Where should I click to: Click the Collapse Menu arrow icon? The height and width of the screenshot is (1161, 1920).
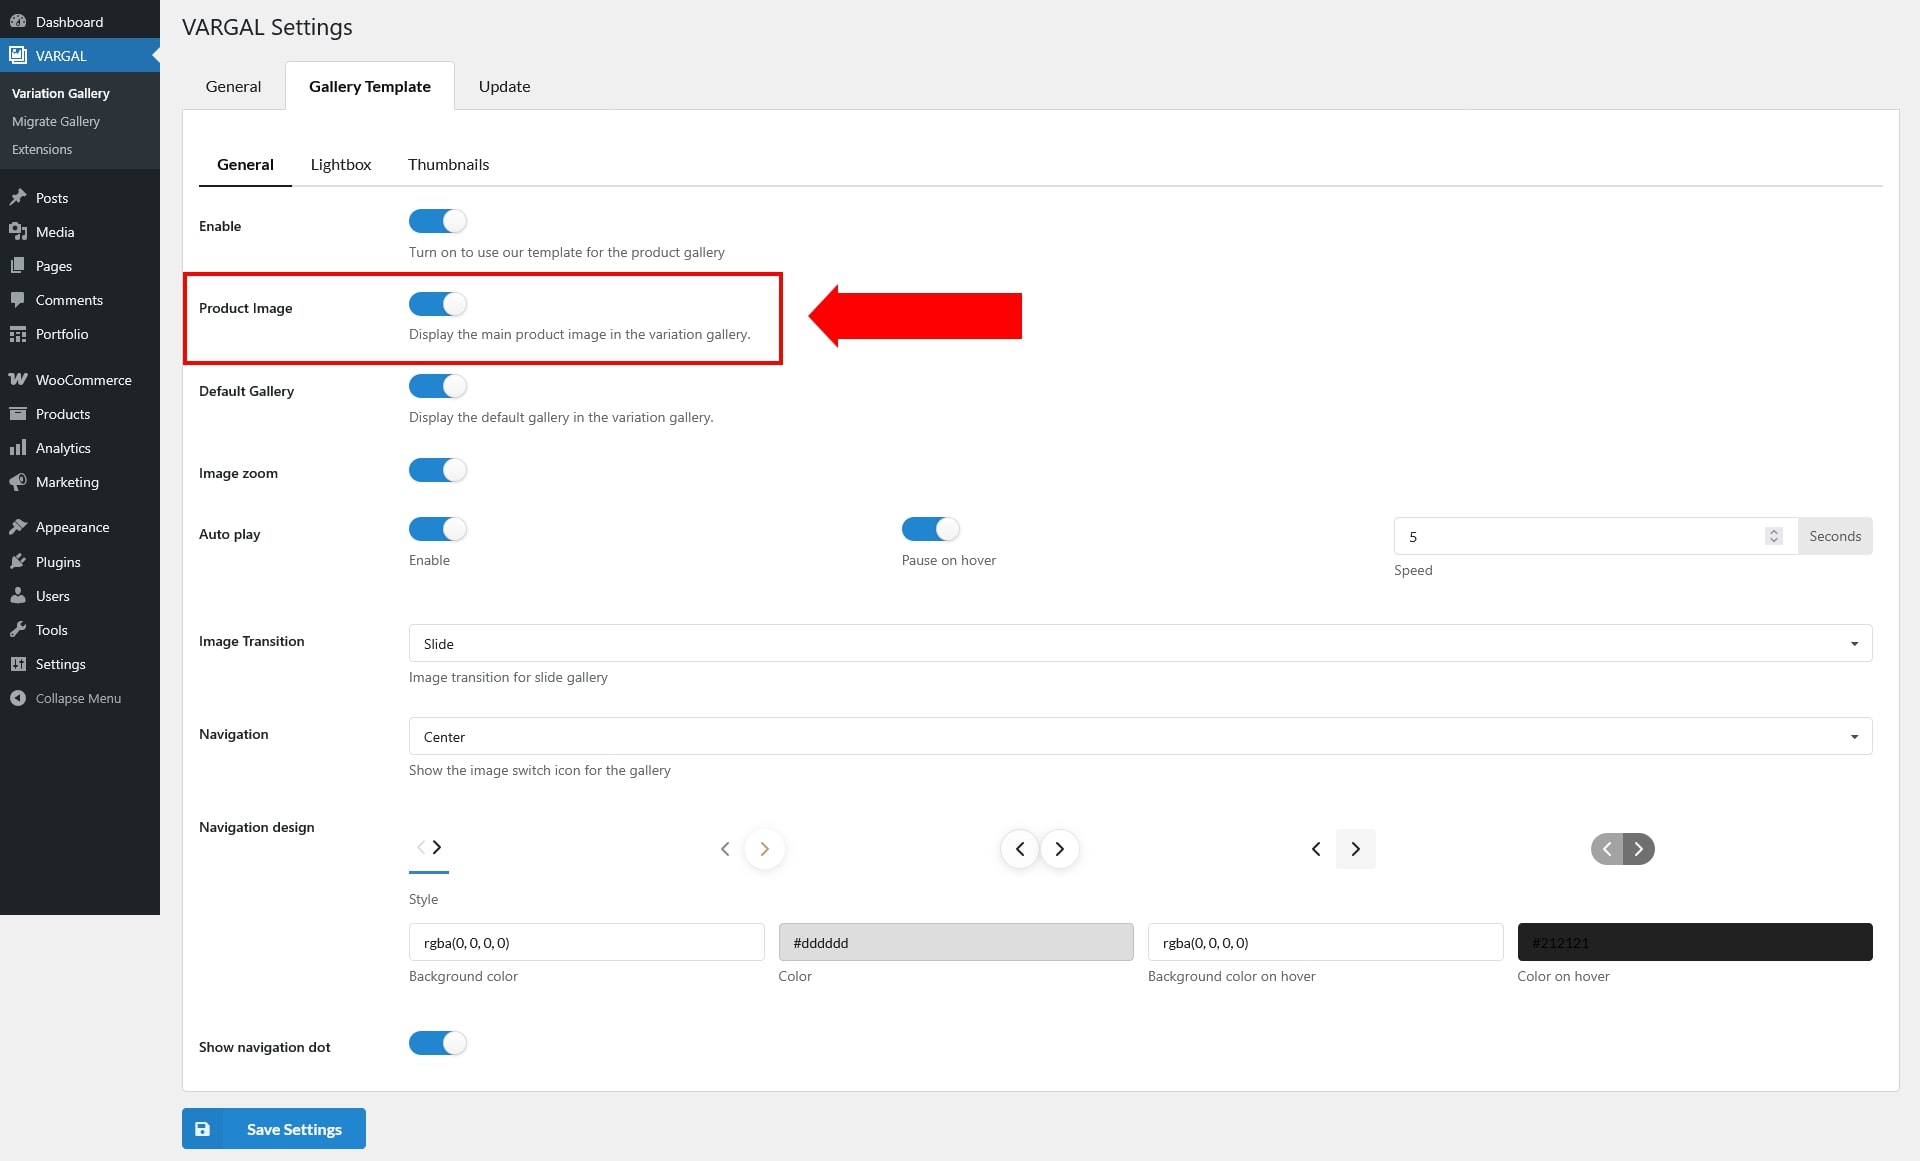click(x=18, y=698)
